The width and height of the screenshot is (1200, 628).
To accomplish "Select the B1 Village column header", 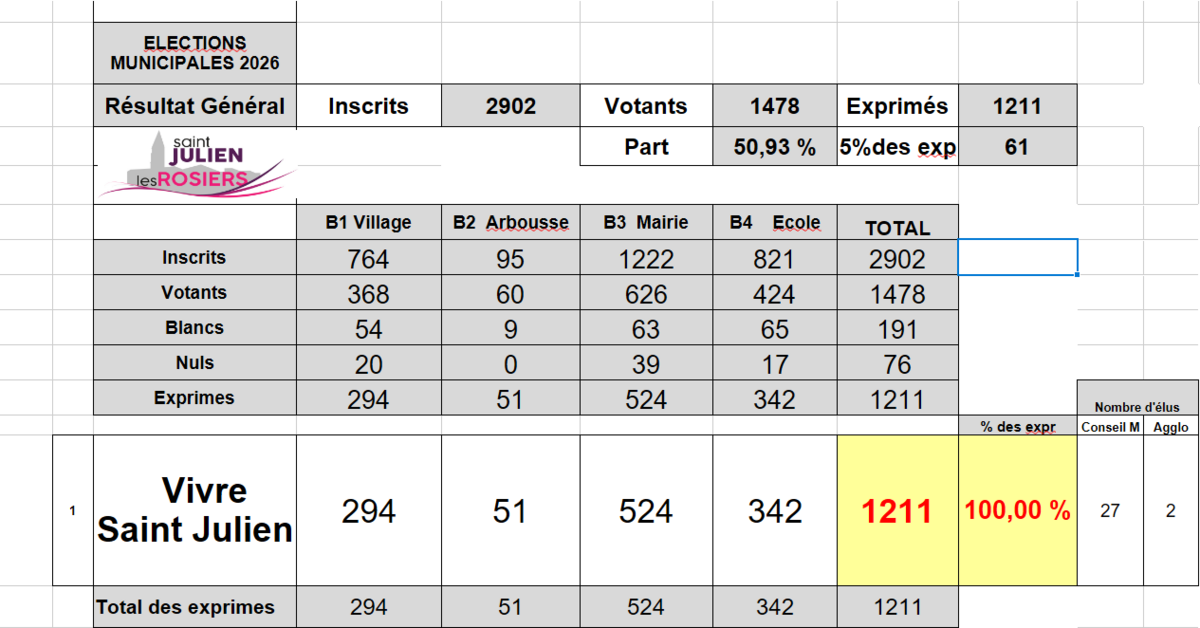I will [368, 222].
